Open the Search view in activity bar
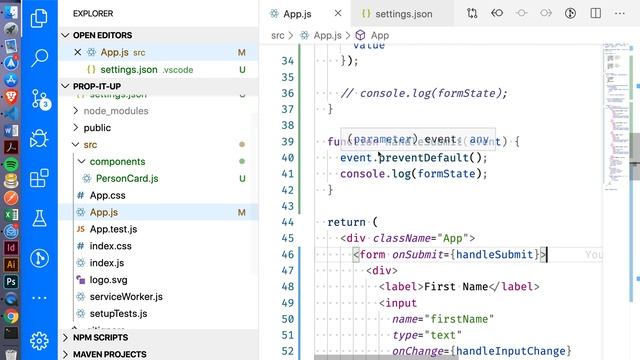 [x=39, y=58]
